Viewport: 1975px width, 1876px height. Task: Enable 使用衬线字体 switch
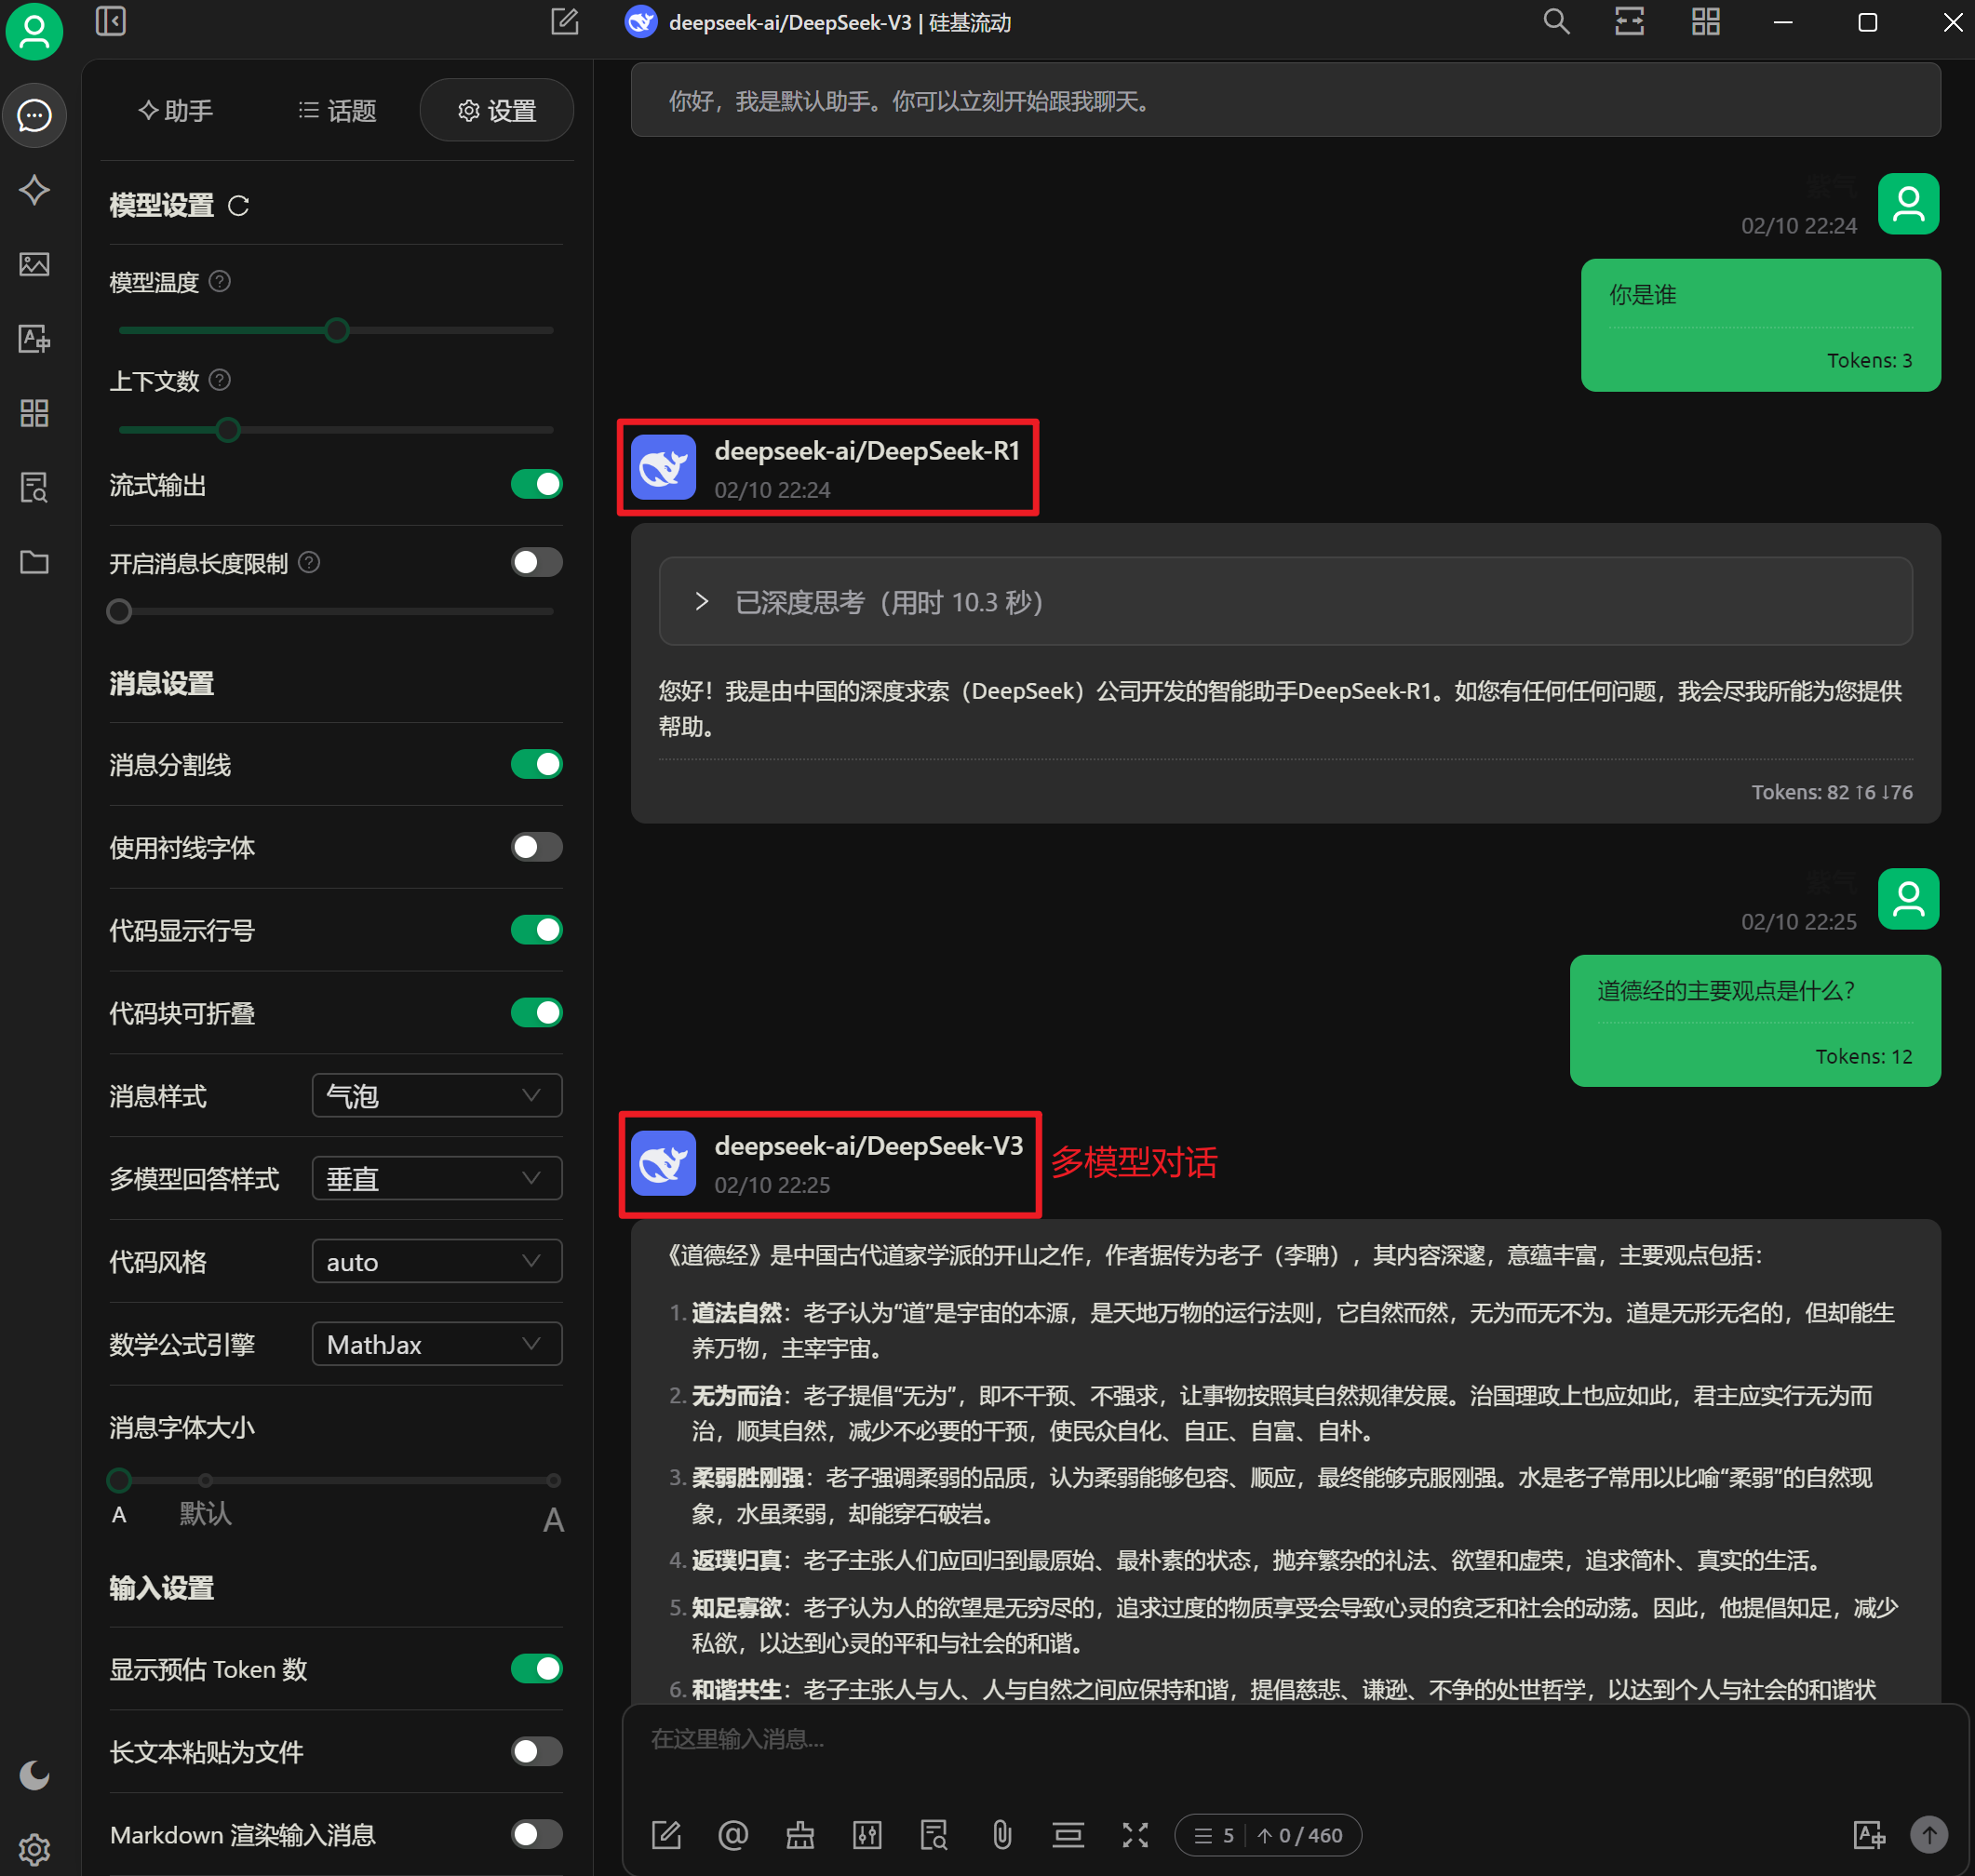(x=536, y=847)
